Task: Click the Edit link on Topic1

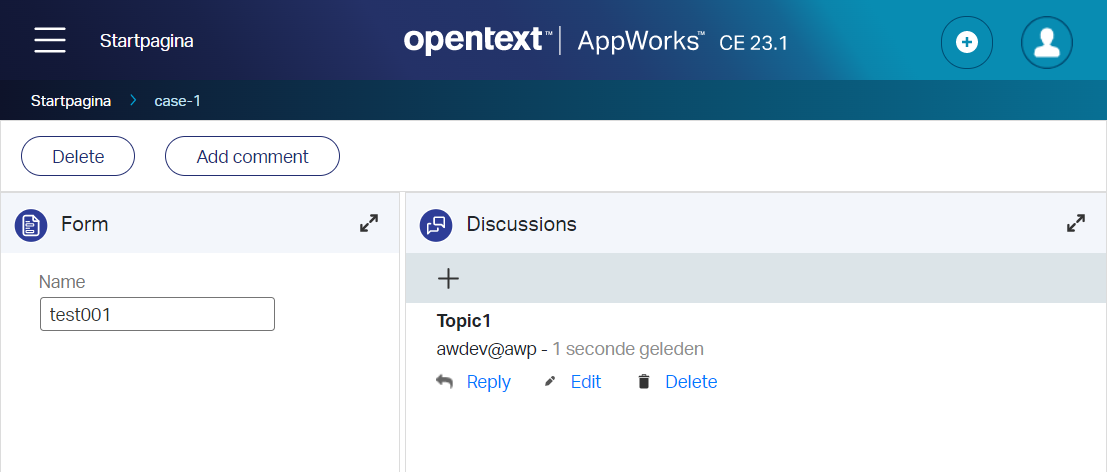Action: [586, 382]
